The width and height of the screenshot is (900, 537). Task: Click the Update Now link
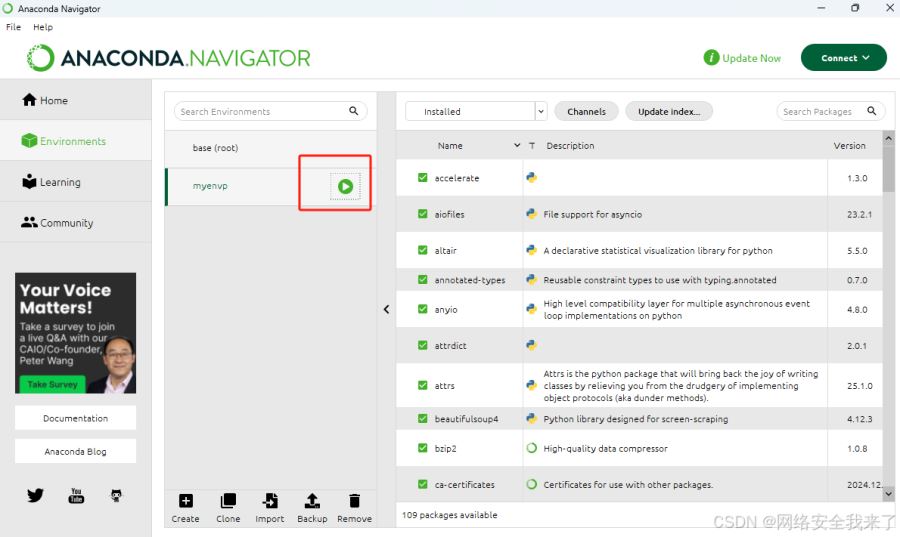coord(751,58)
